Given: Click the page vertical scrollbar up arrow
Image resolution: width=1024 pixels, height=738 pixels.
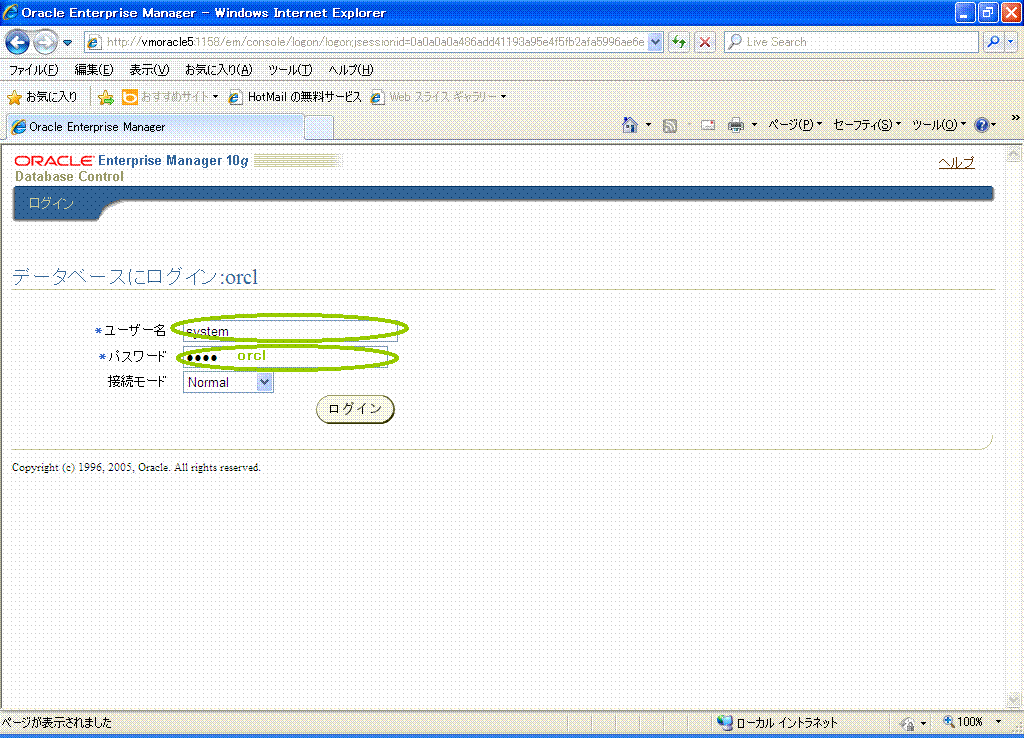Looking at the screenshot, I should coord(1013,155).
